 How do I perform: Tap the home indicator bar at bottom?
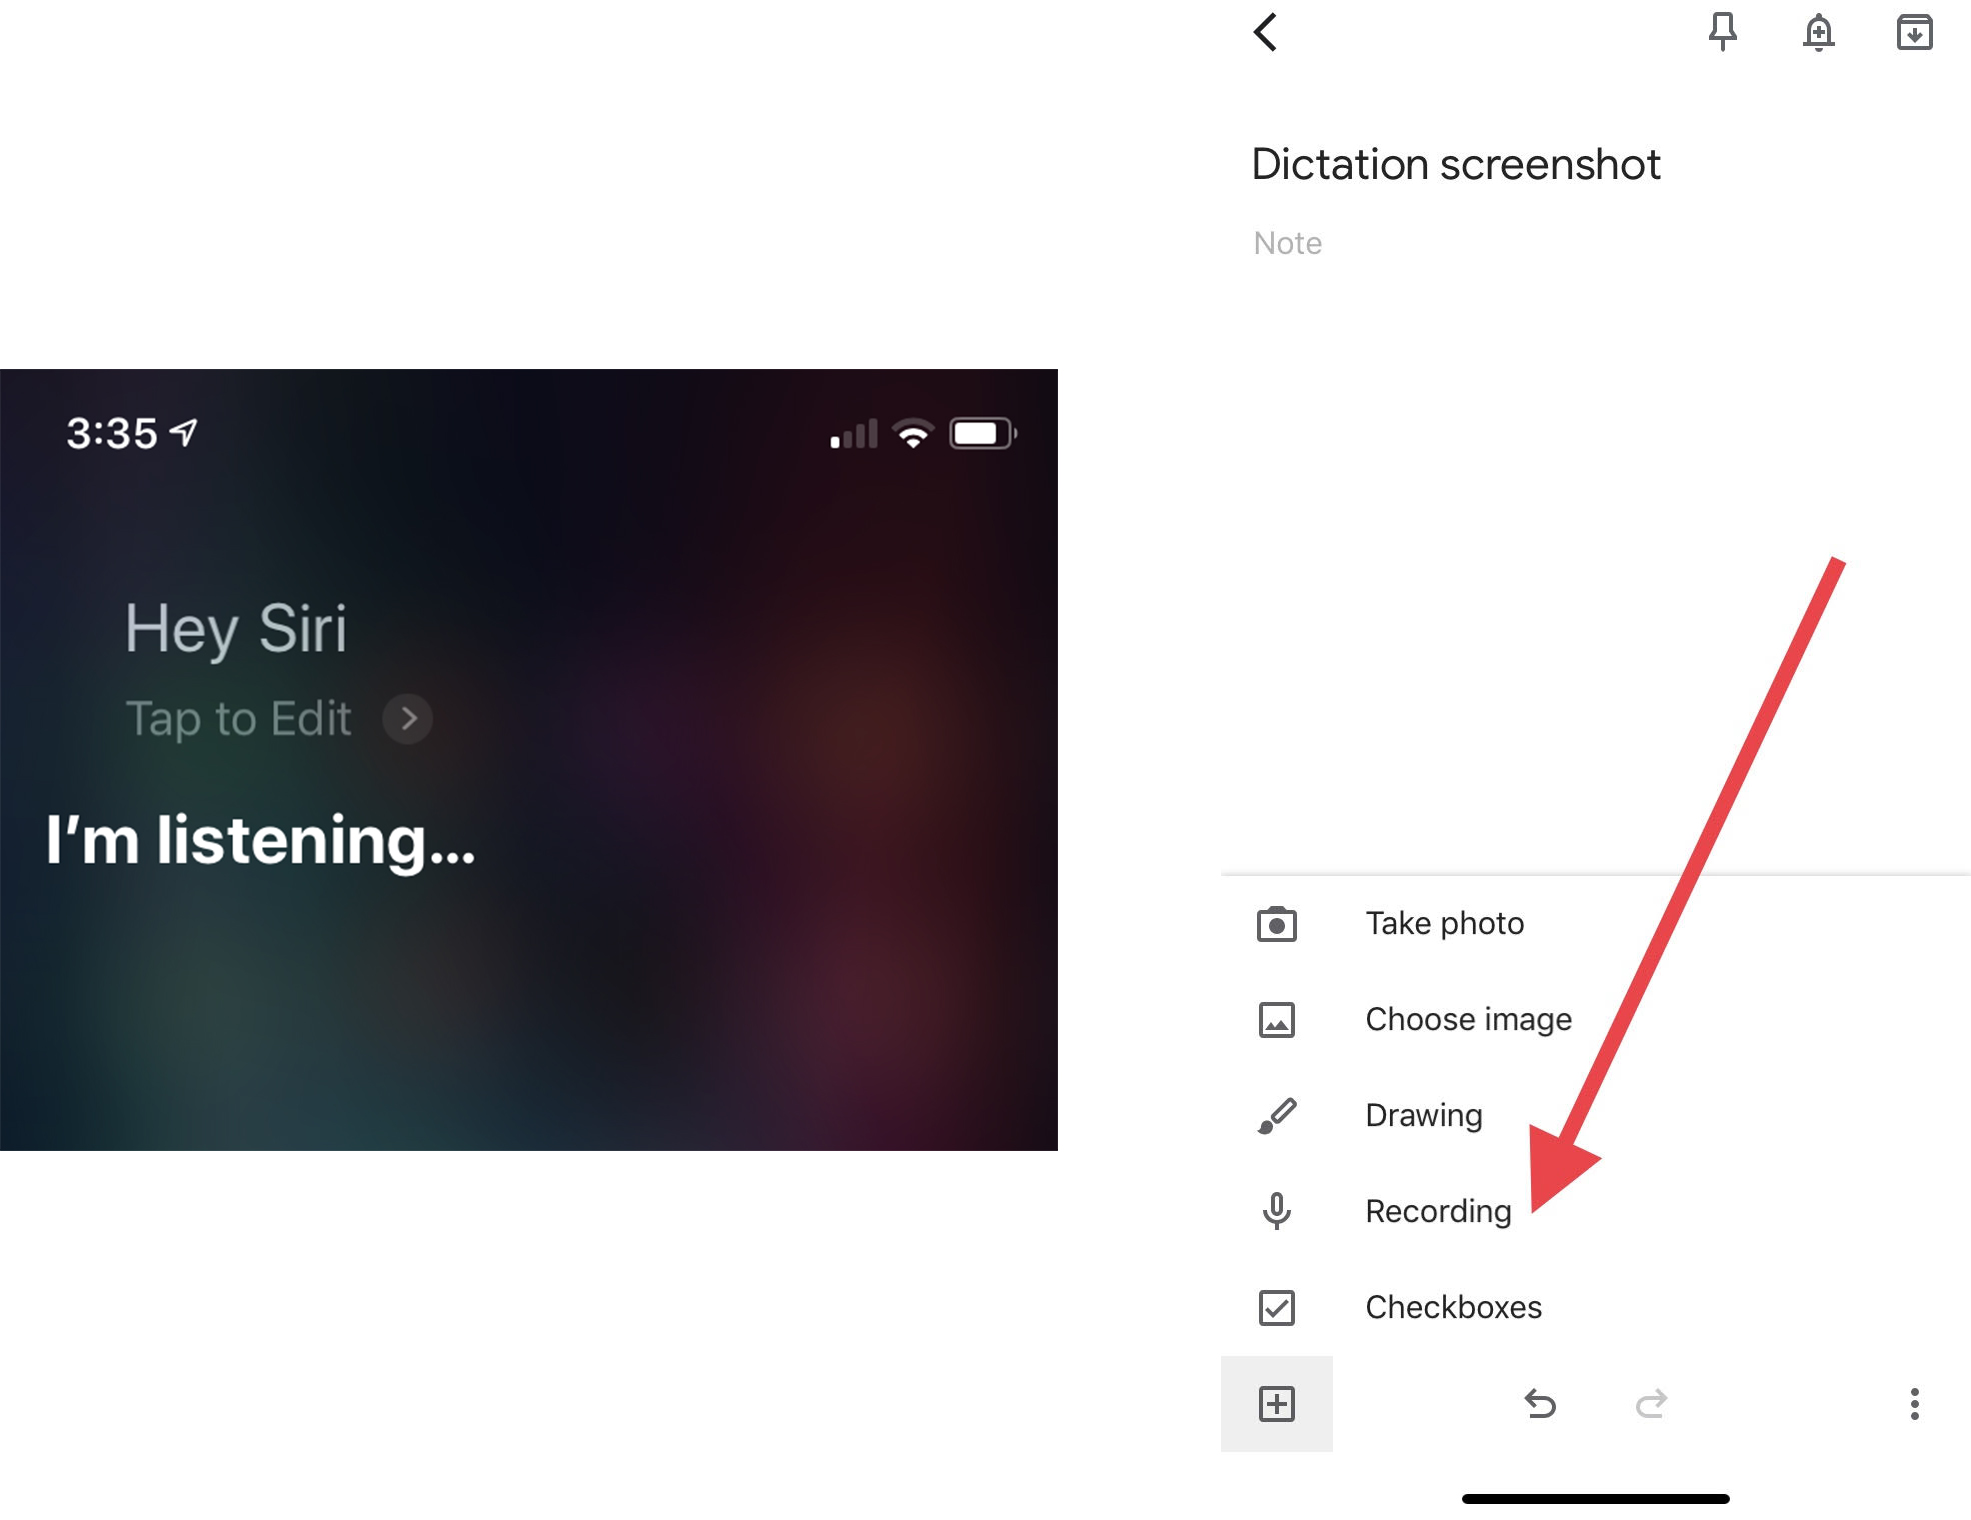click(1596, 1499)
